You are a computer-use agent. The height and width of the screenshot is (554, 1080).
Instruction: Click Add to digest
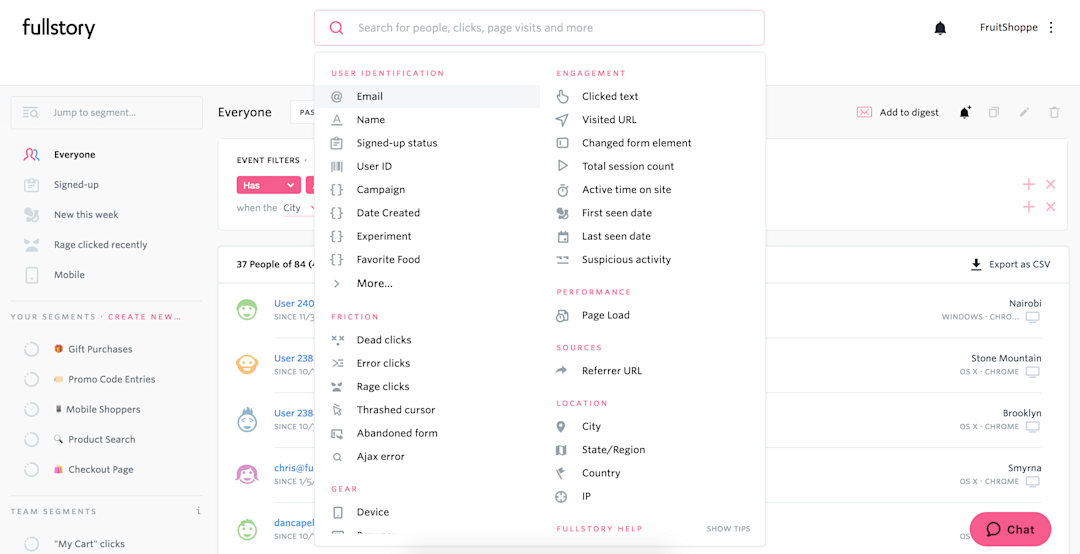(908, 112)
